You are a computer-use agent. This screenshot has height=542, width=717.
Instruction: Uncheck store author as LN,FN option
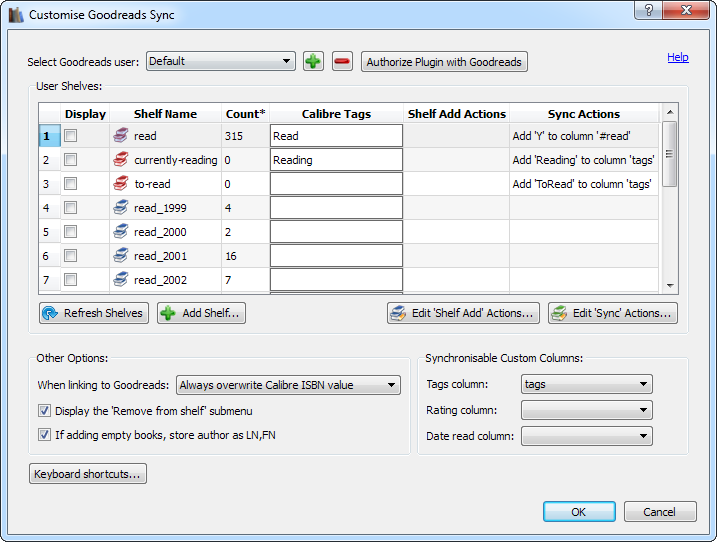(x=44, y=435)
